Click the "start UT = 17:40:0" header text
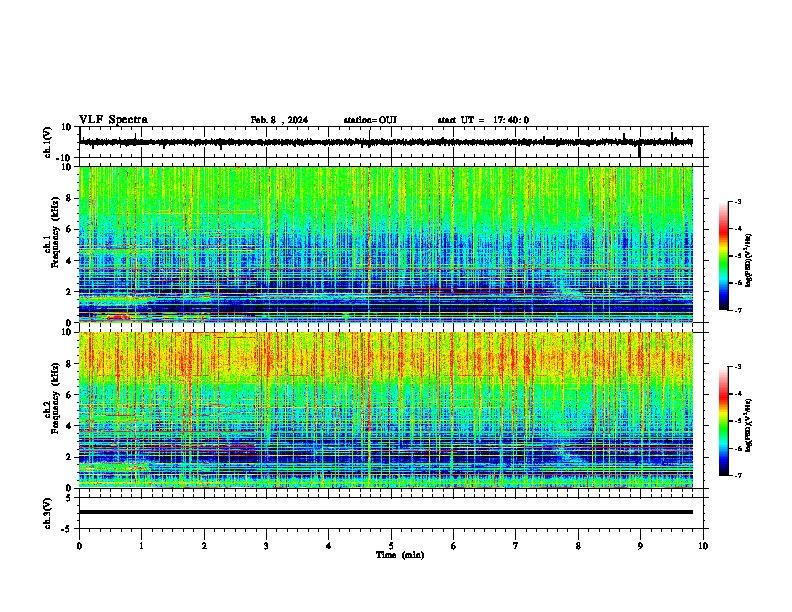The height and width of the screenshot is (612, 792). pyautogui.click(x=483, y=120)
